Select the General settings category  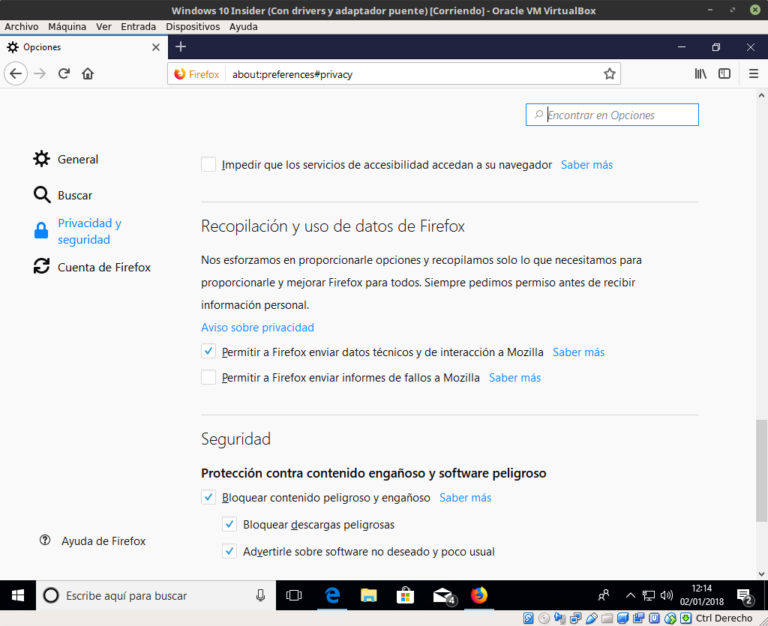click(x=66, y=159)
